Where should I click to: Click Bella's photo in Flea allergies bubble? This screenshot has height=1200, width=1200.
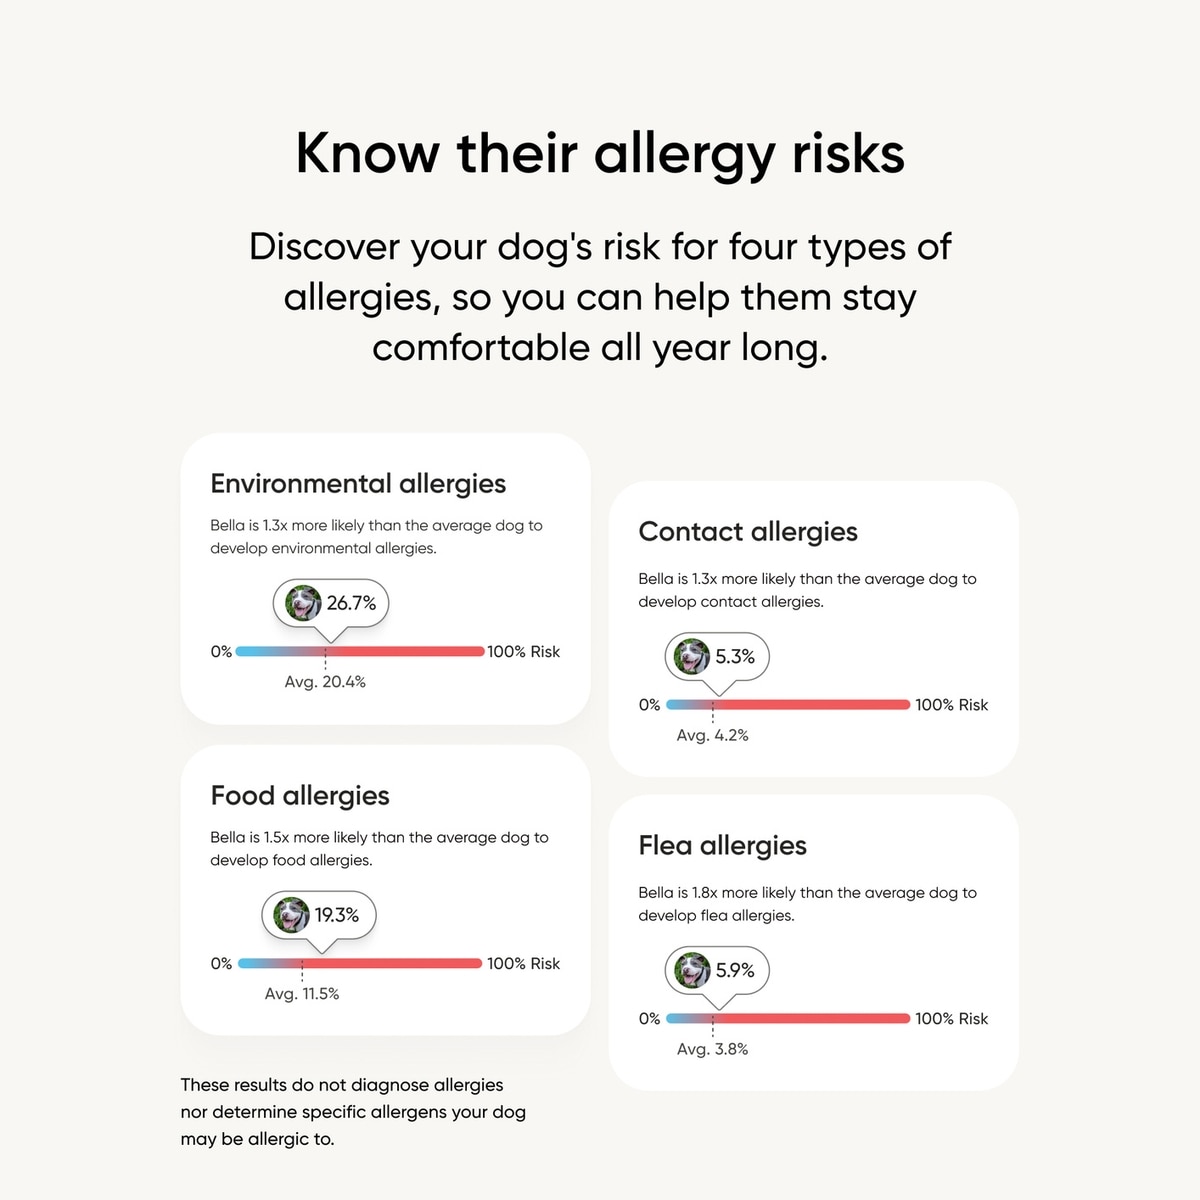[692, 971]
